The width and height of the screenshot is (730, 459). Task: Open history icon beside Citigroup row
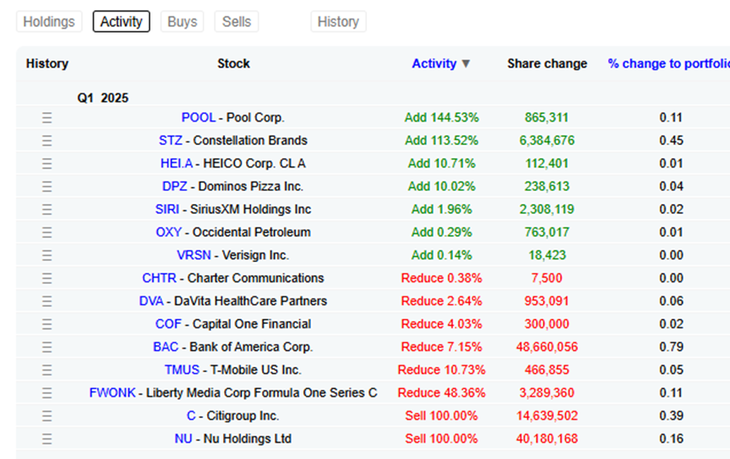pyautogui.click(x=46, y=416)
